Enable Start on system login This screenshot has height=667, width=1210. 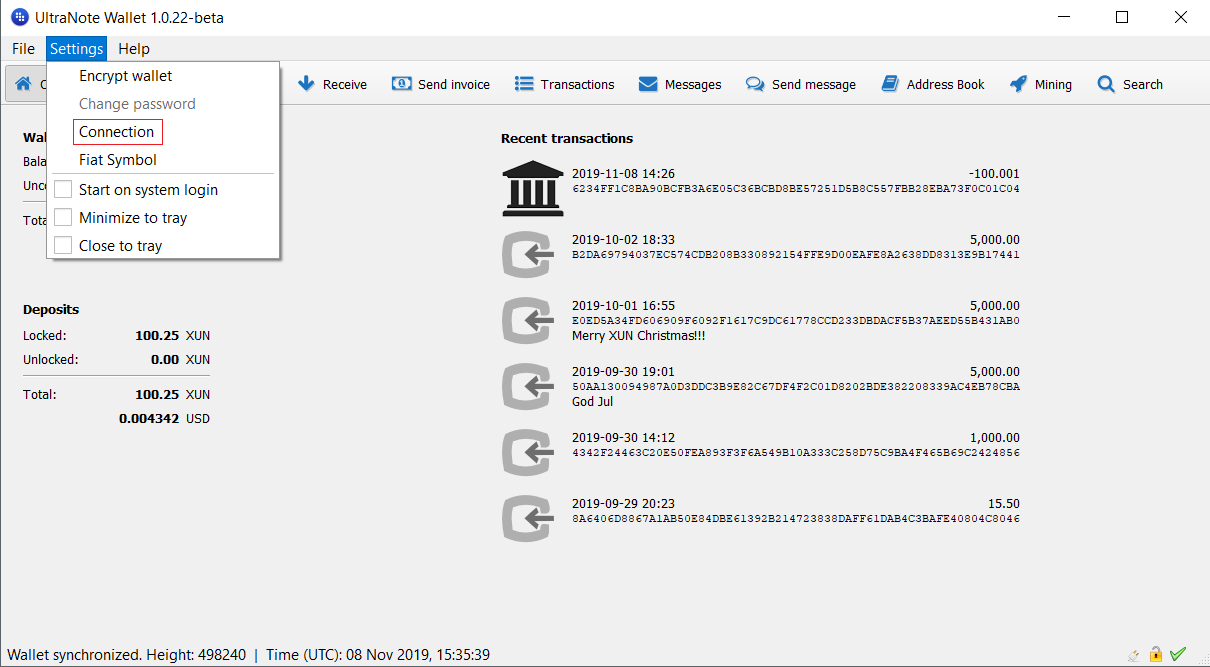(63, 190)
